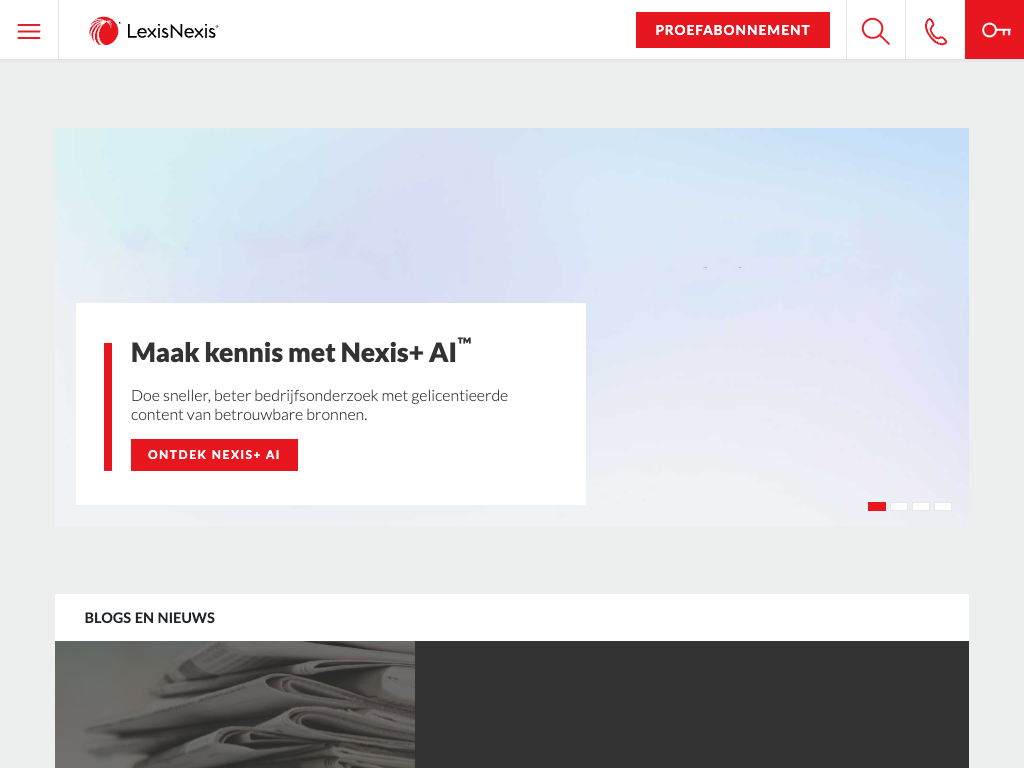1024x768 pixels.
Task: Open the hamburger navigation menu
Action: click(x=29, y=31)
